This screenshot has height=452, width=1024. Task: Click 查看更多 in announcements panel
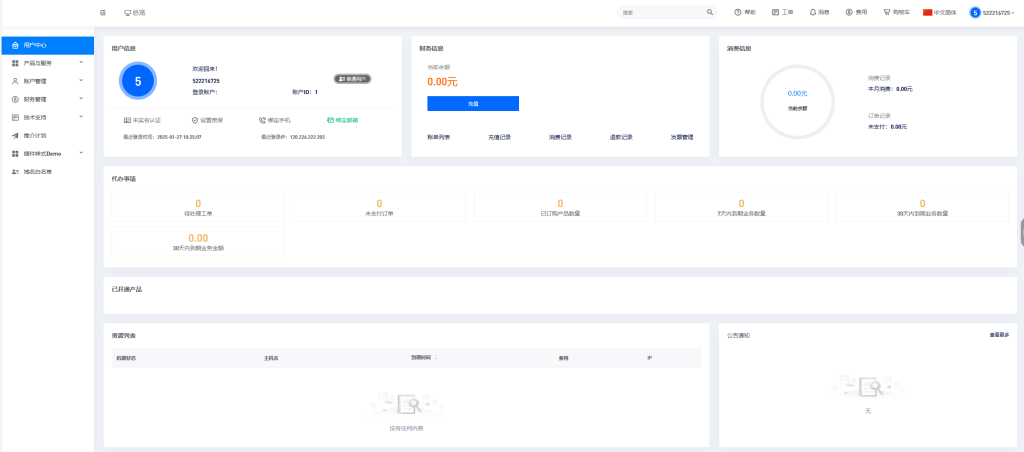(x=999, y=335)
